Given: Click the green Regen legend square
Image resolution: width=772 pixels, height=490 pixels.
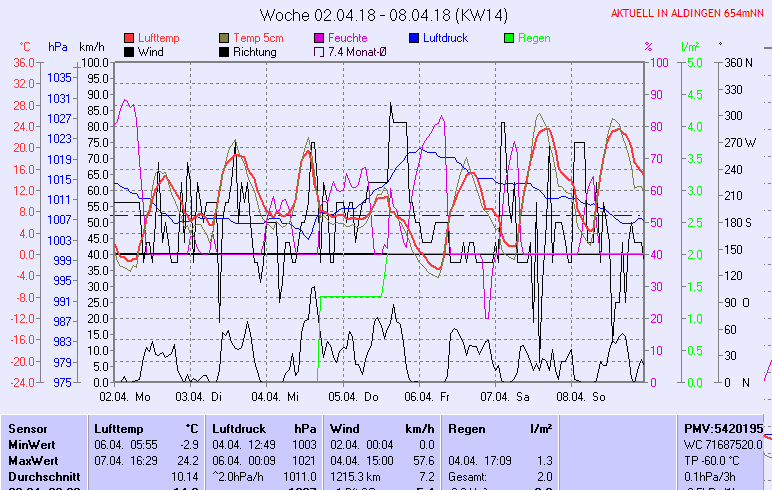Looking at the screenshot, I should pos(509,38).
